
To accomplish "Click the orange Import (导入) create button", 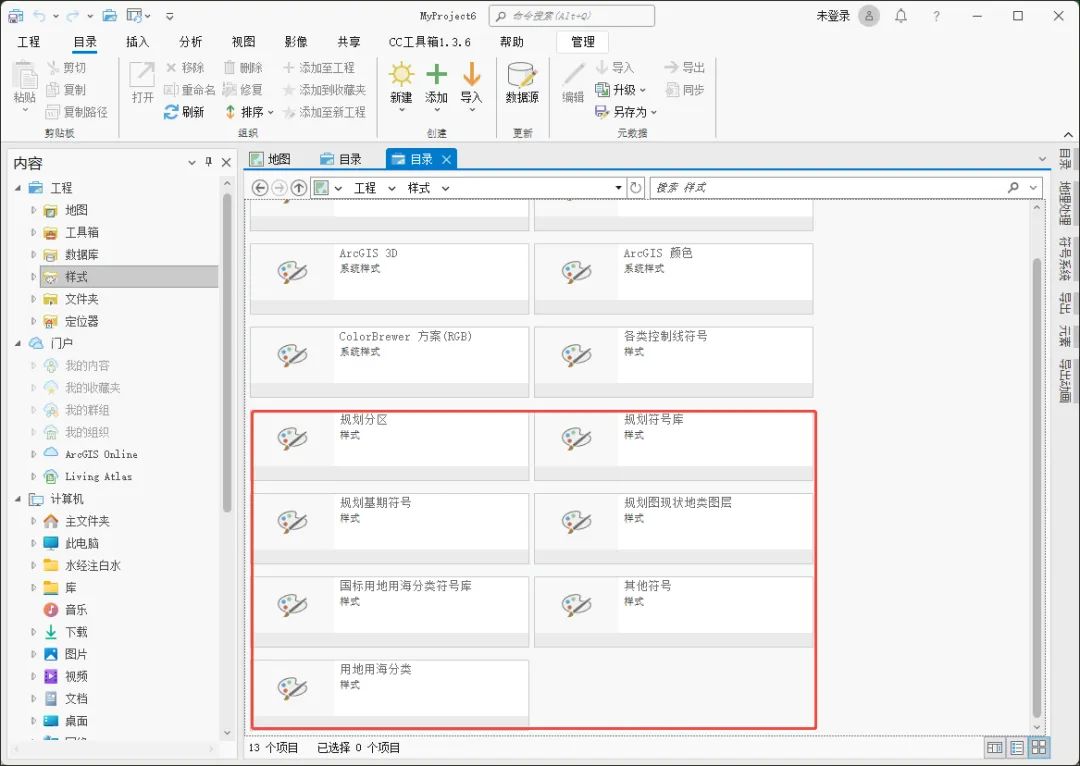I will tap(471, 86).
